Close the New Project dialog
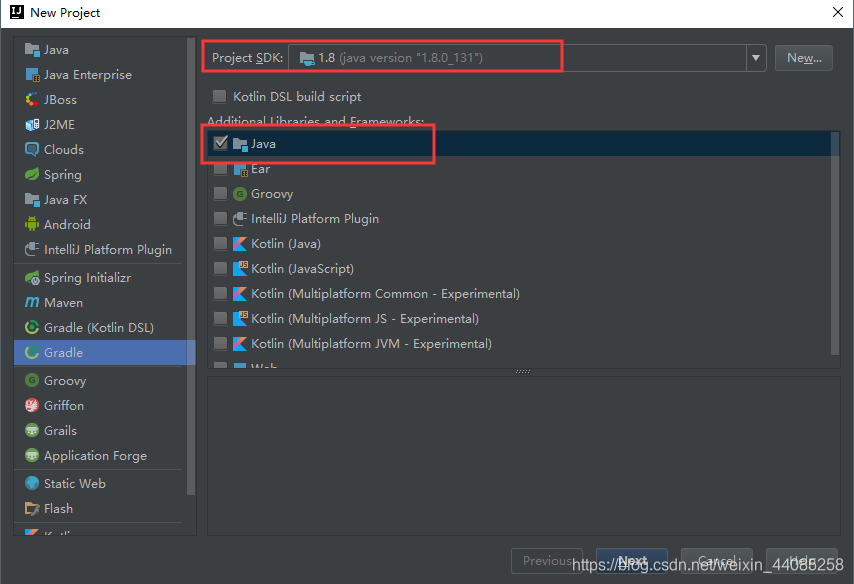 coord(838,12)
